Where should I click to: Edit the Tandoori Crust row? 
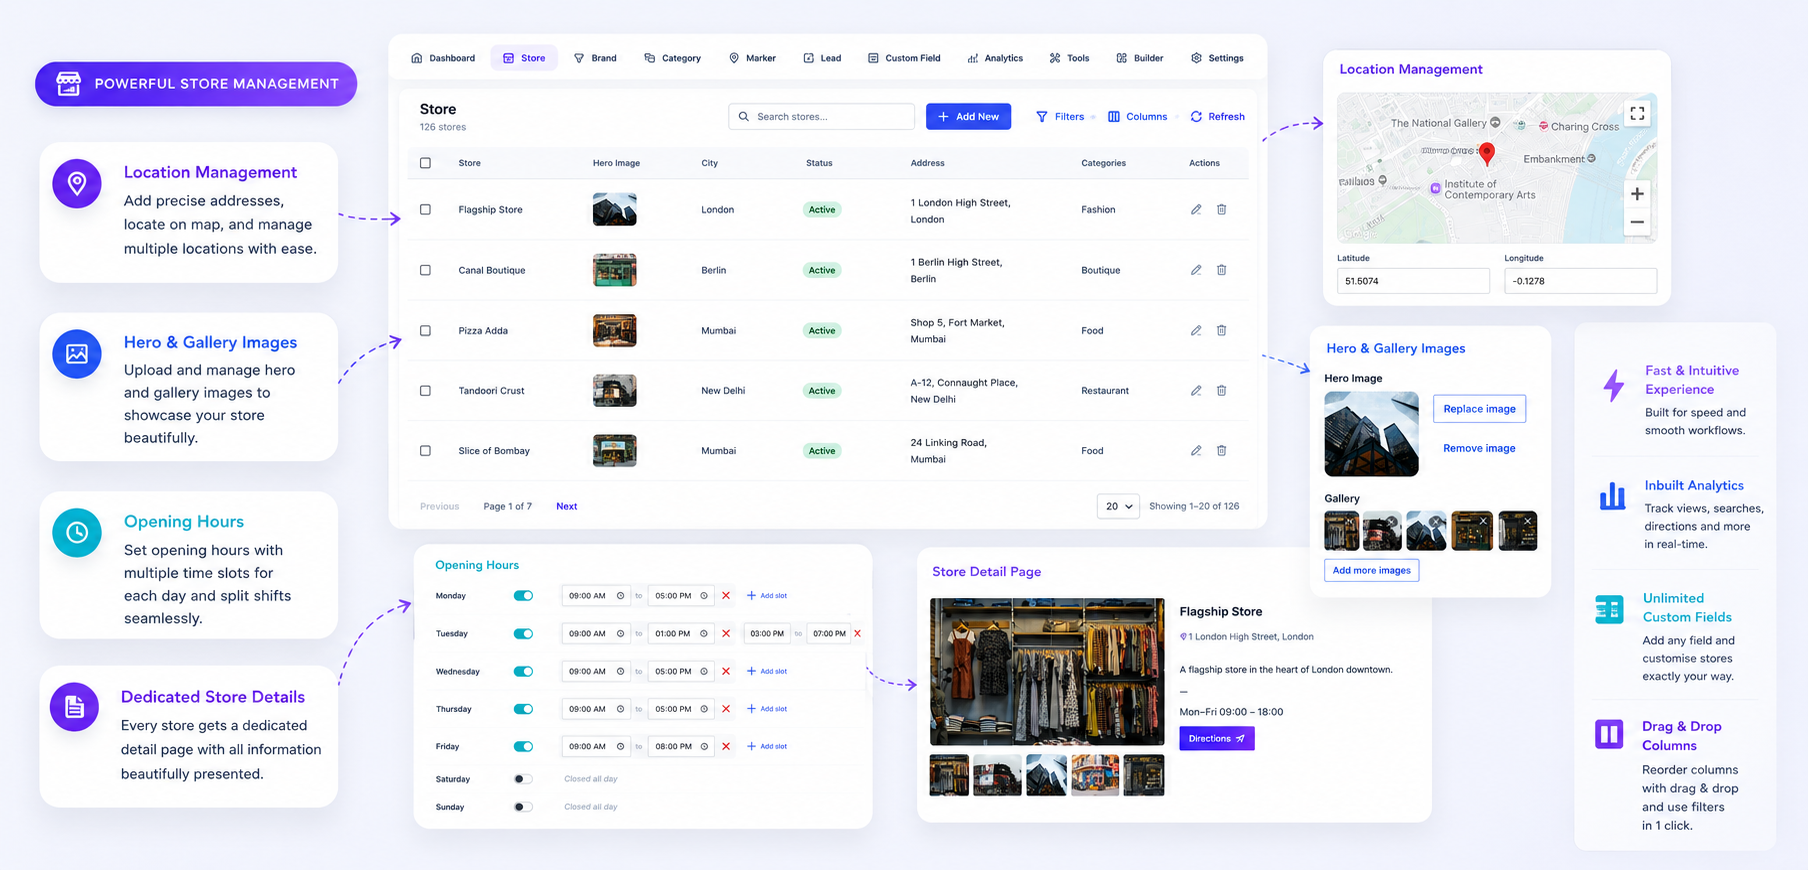point(1196,391)
